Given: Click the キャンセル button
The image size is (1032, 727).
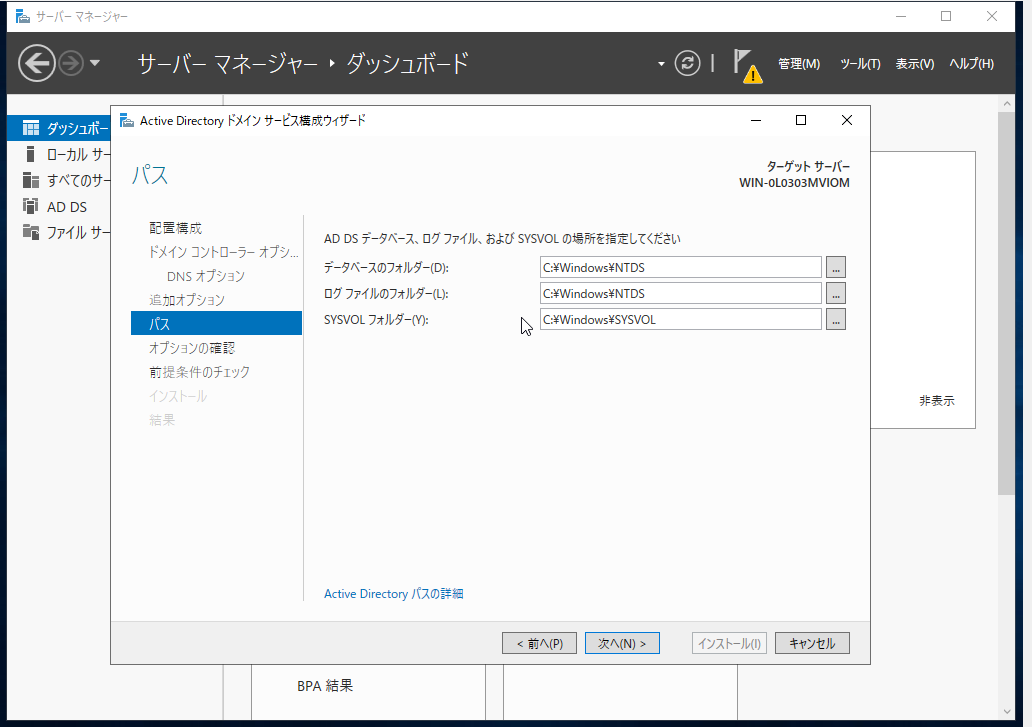Looking at the screenshot, I should point(812,643).
